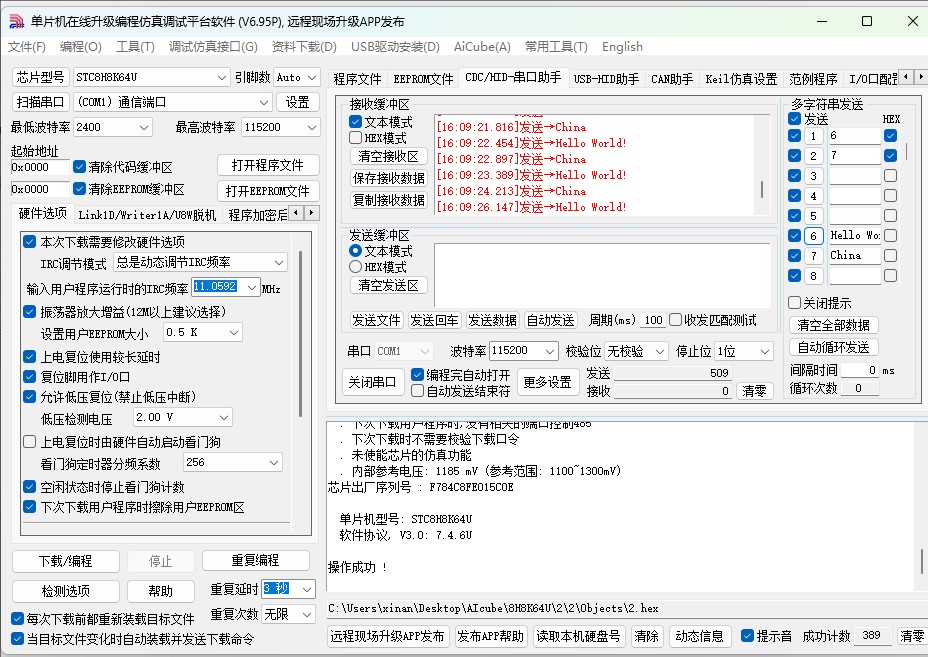Open the Link1D/Writer1A/U8W脱机 tab
This screenshot has height=657, width=928.
tap(147, 214)
